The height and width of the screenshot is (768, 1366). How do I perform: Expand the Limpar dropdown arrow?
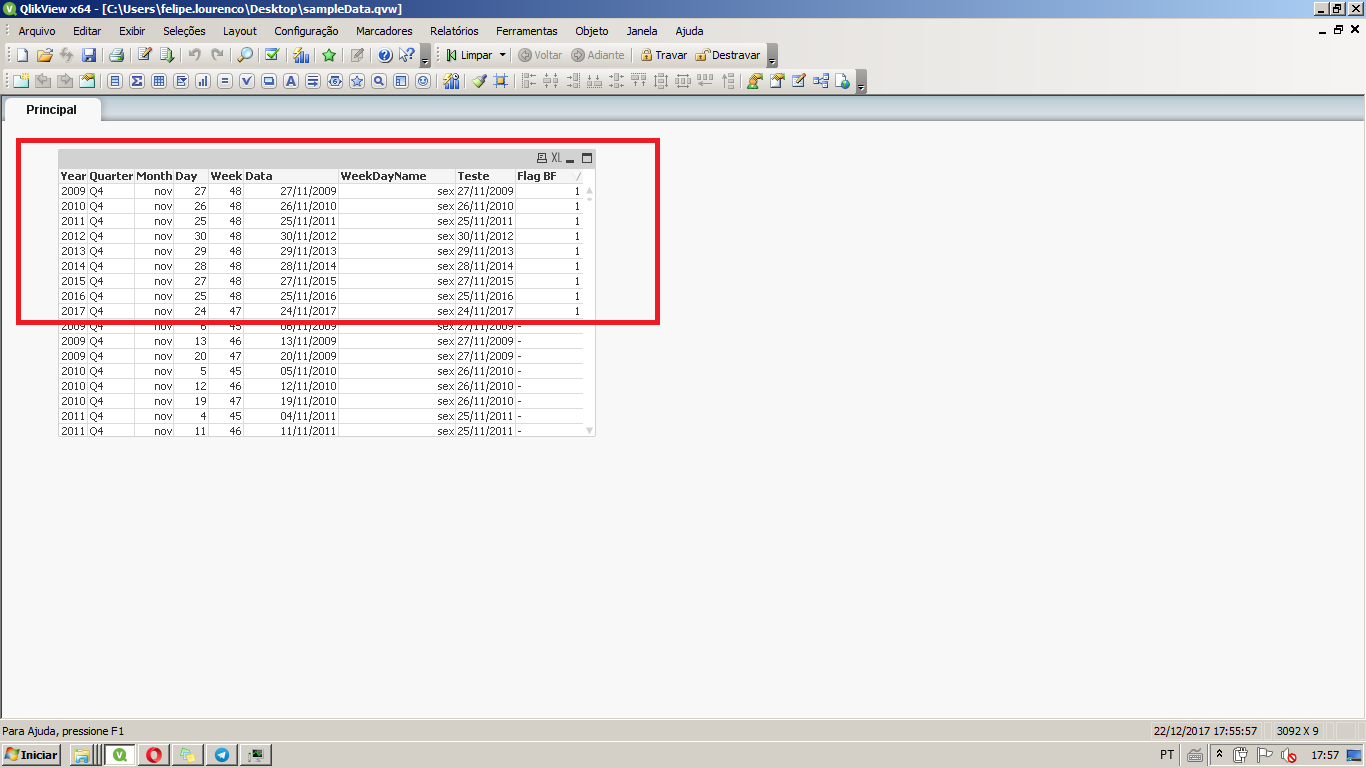pos(503,55)
